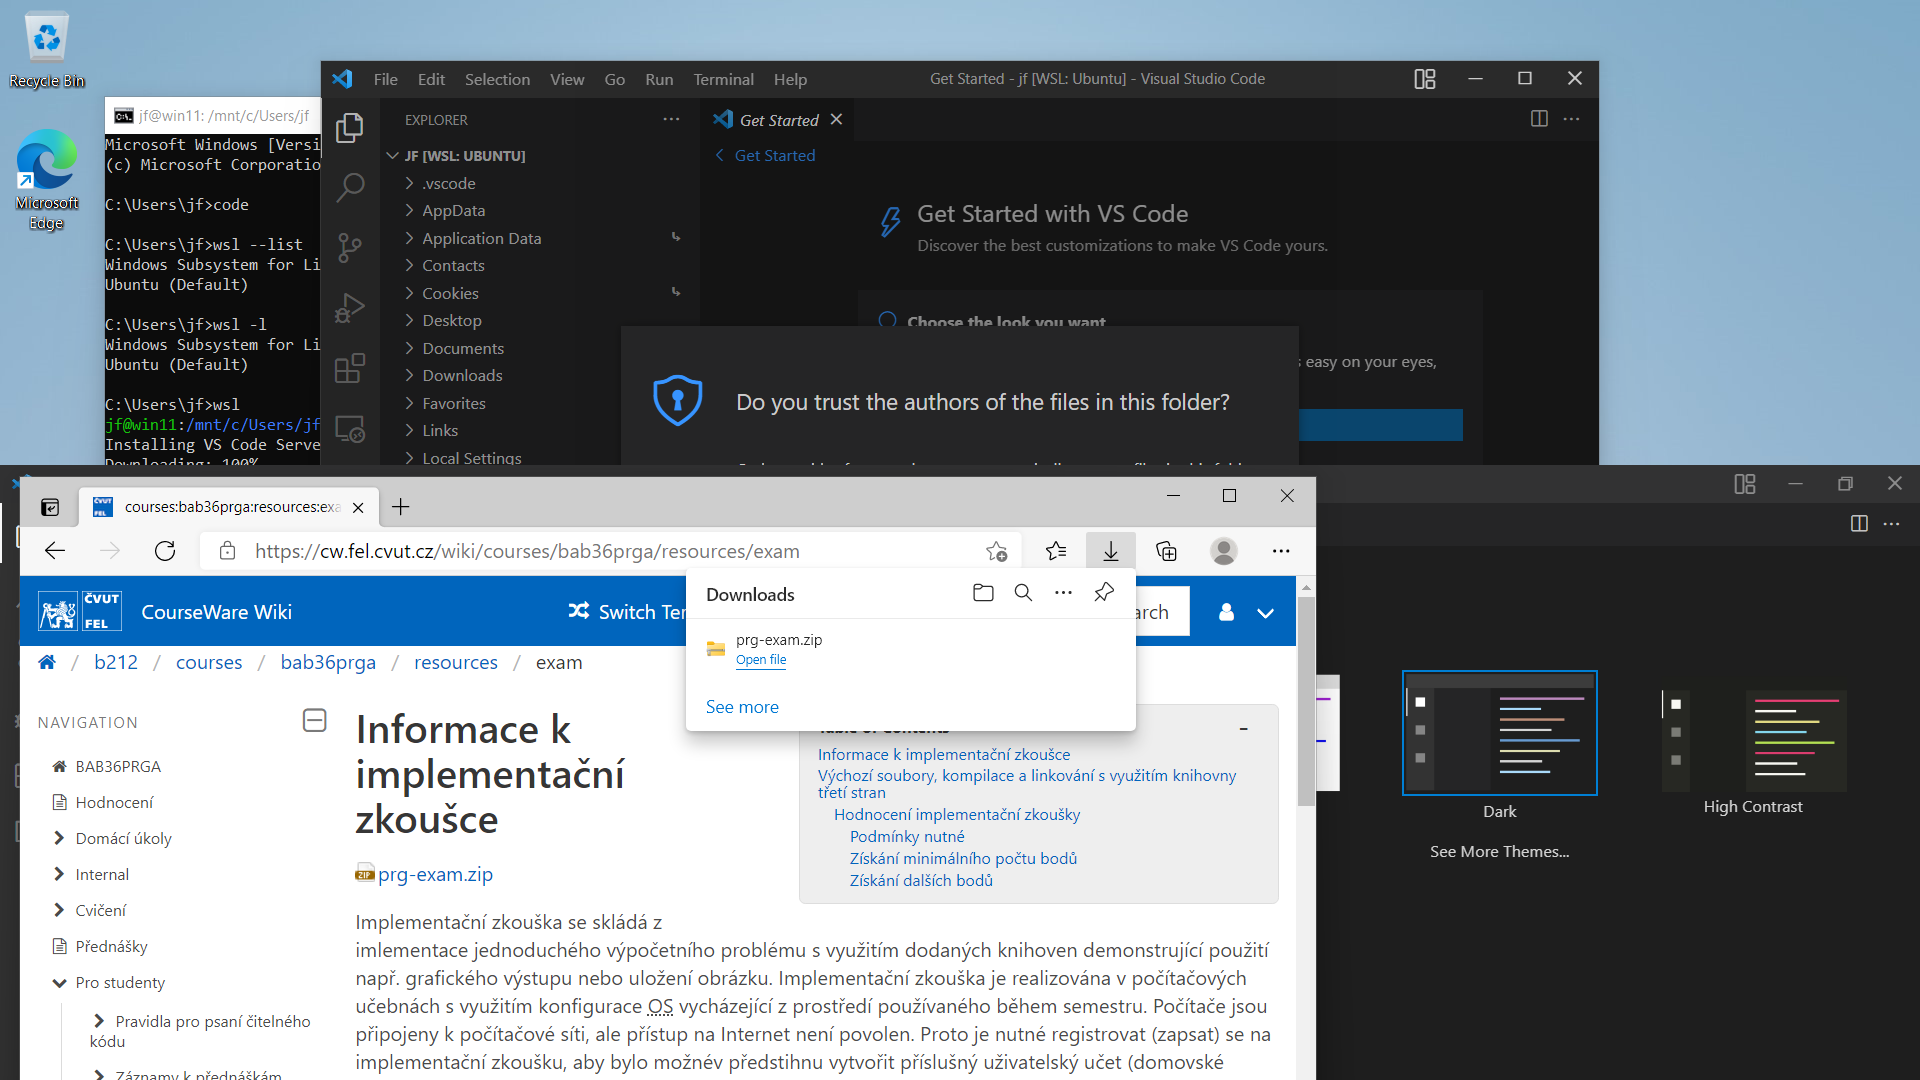The height and width of the screenshot is (1080, 1920).
Task: Open the Terminal menu
Action: click(723, 79)
